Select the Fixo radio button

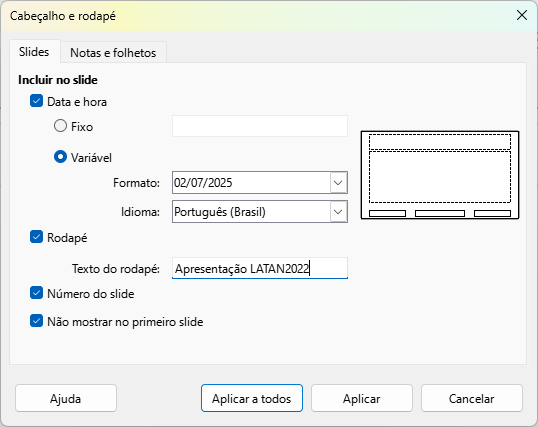click(x=60, y=126)
